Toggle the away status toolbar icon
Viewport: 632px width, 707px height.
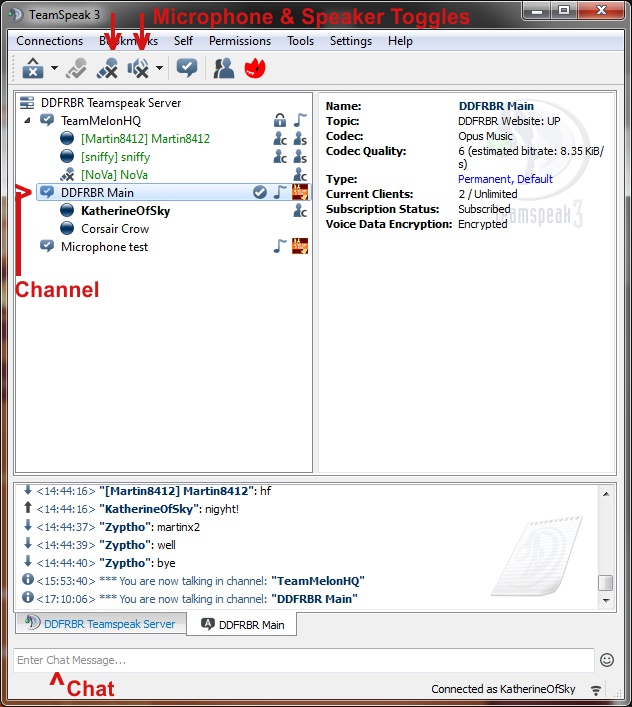point(76,68)
